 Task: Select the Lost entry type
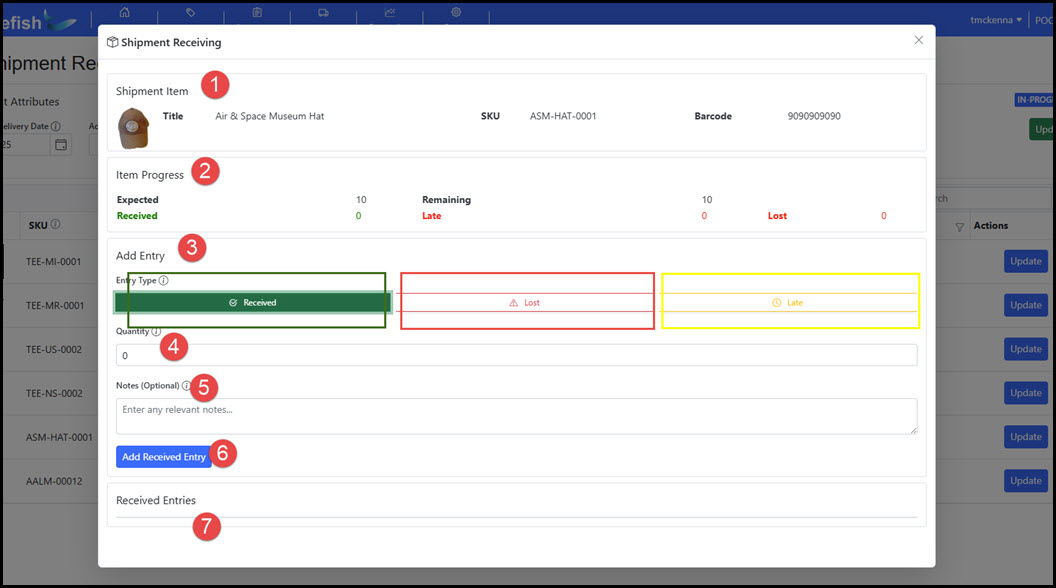tap(526, 302)
